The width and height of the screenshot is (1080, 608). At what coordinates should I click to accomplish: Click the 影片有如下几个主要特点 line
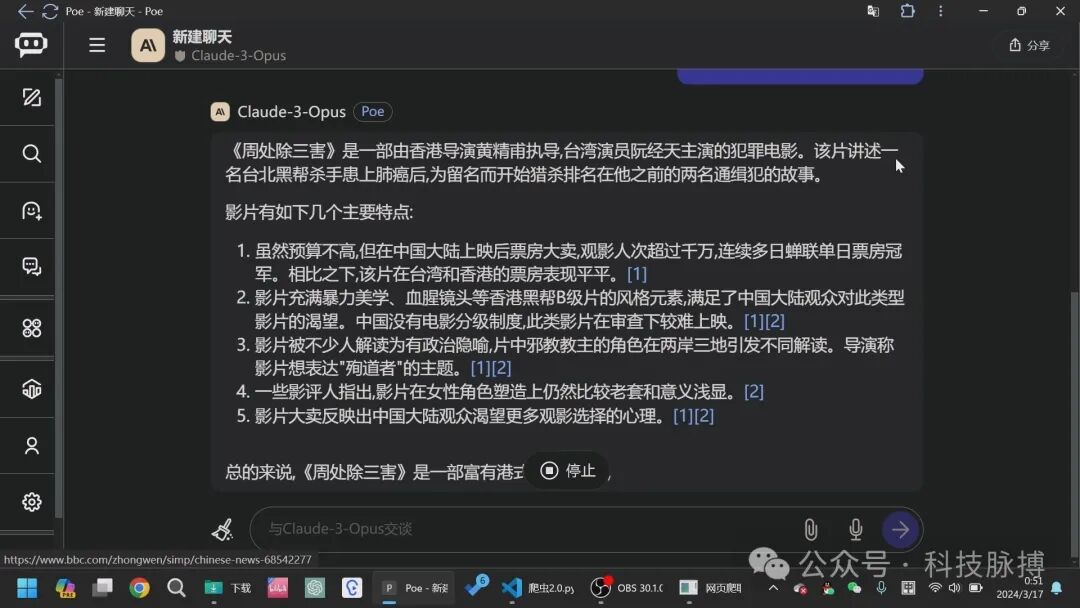319,212
